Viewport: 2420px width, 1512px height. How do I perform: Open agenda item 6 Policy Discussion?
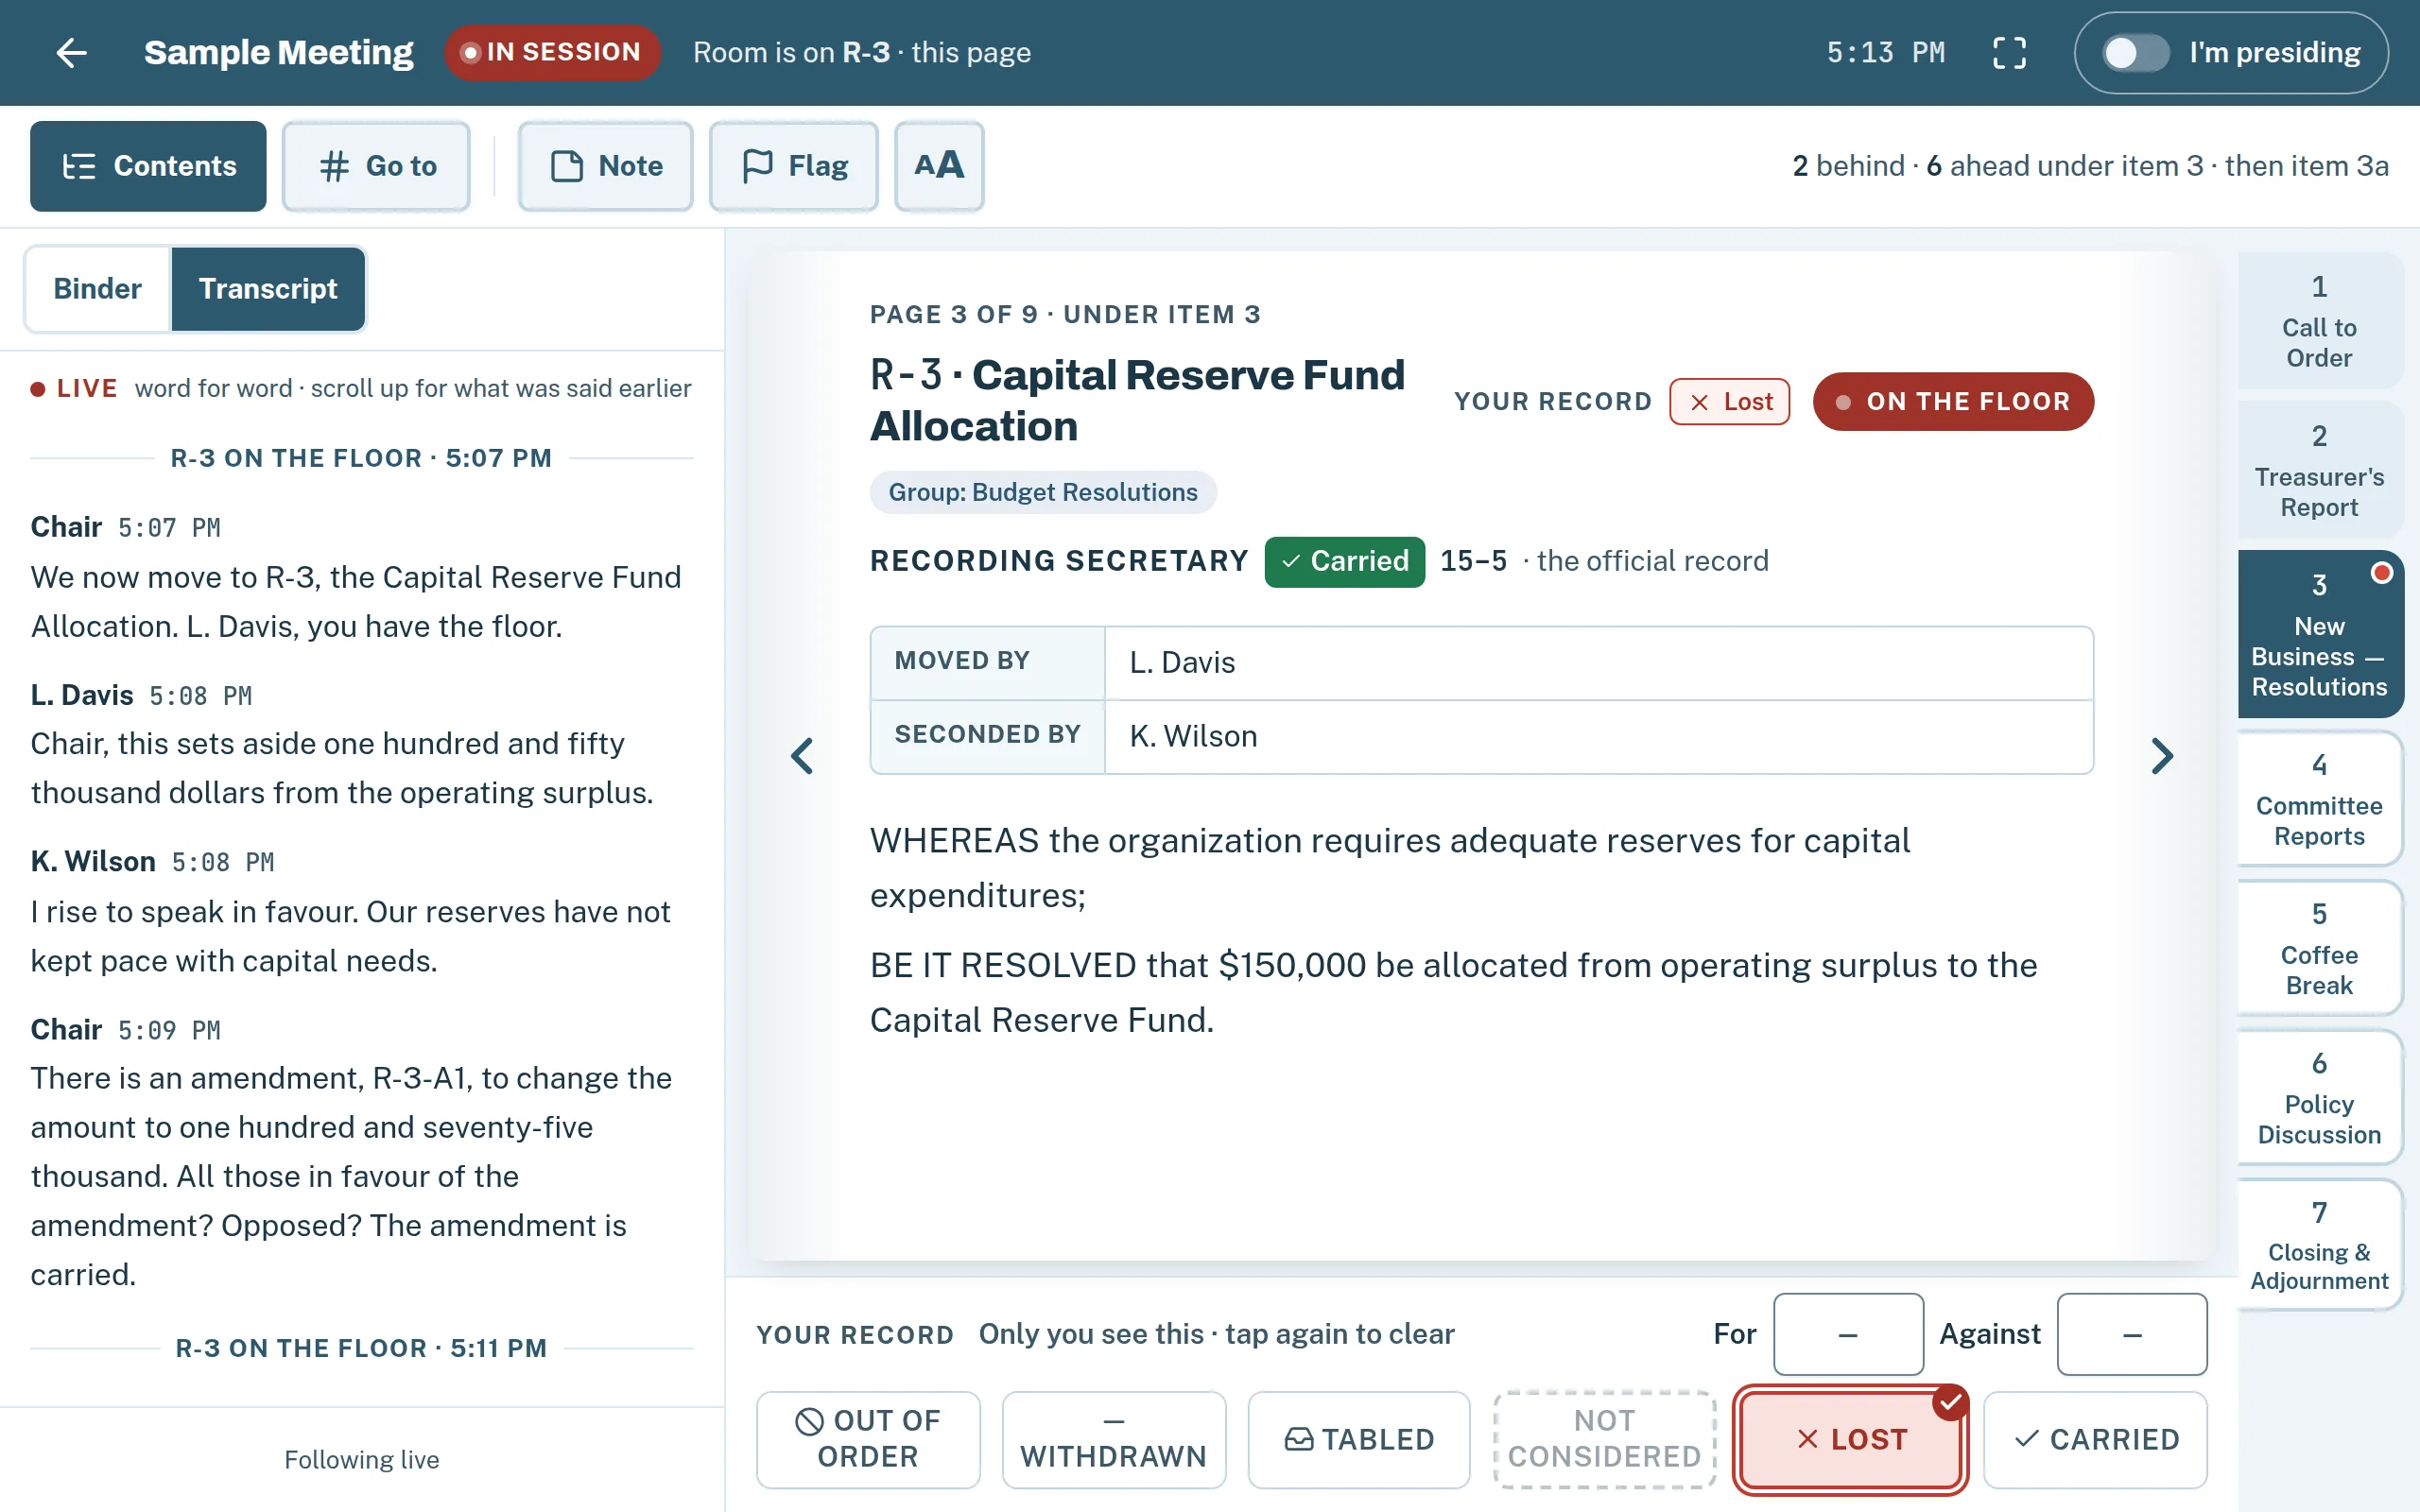[x=2319, y=1097]
